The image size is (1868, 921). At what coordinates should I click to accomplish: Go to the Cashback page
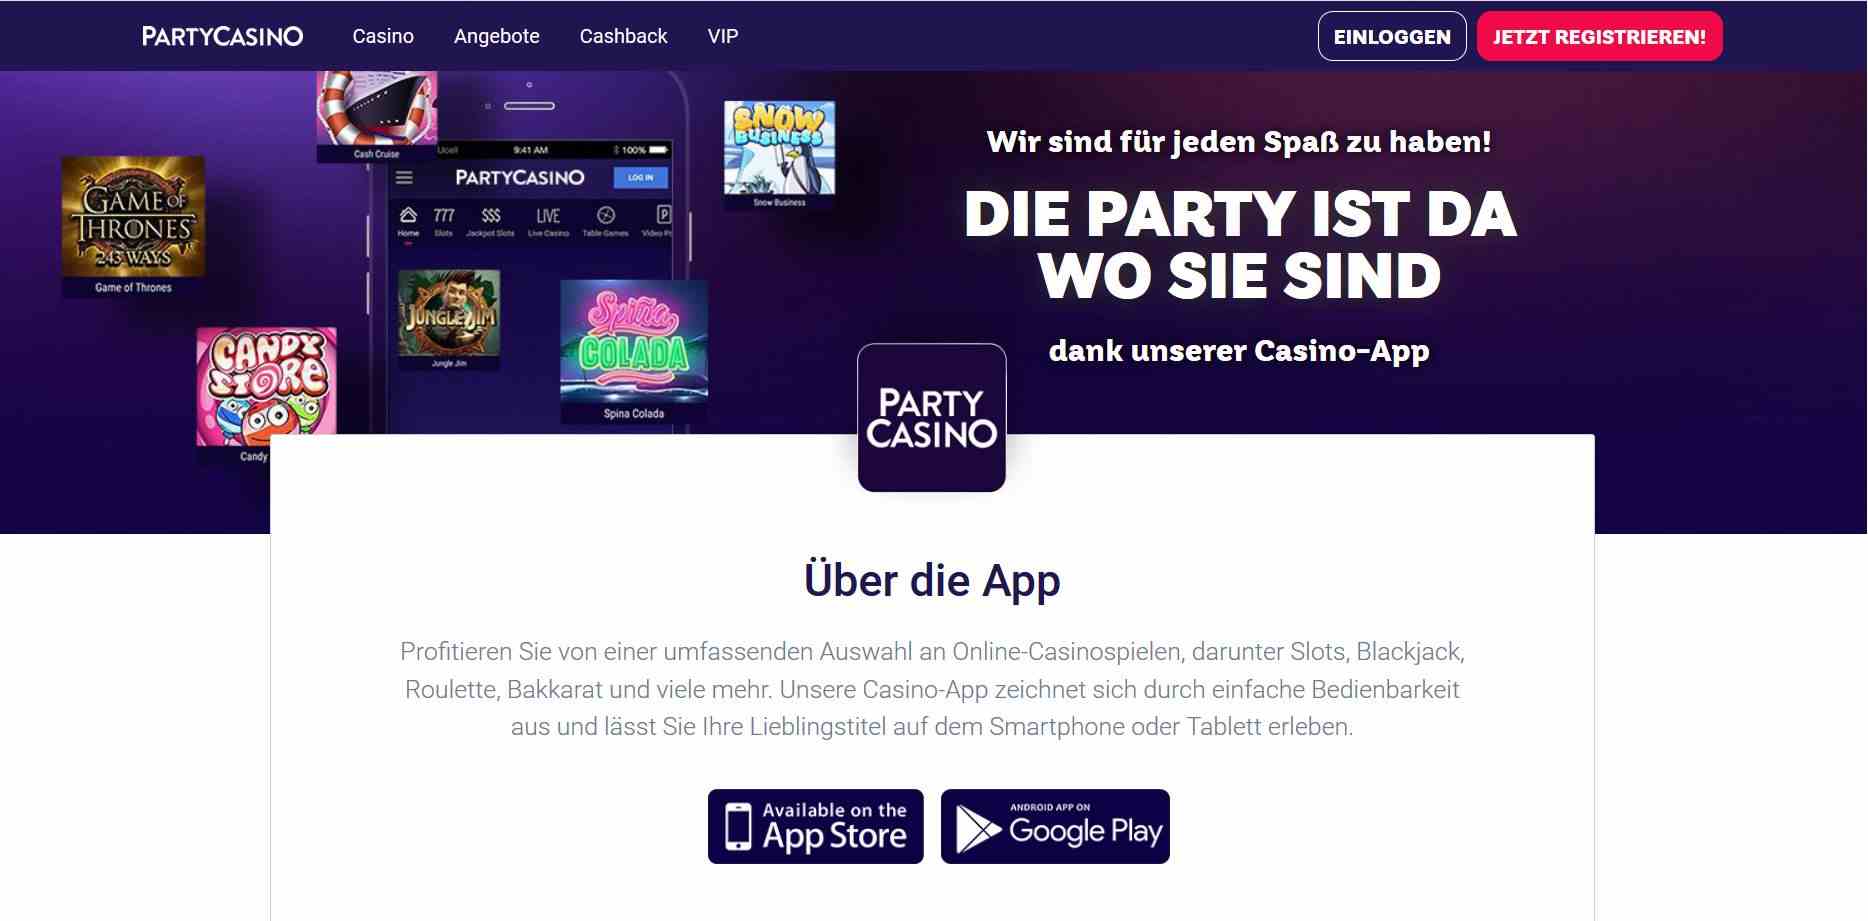coord(623,36)
